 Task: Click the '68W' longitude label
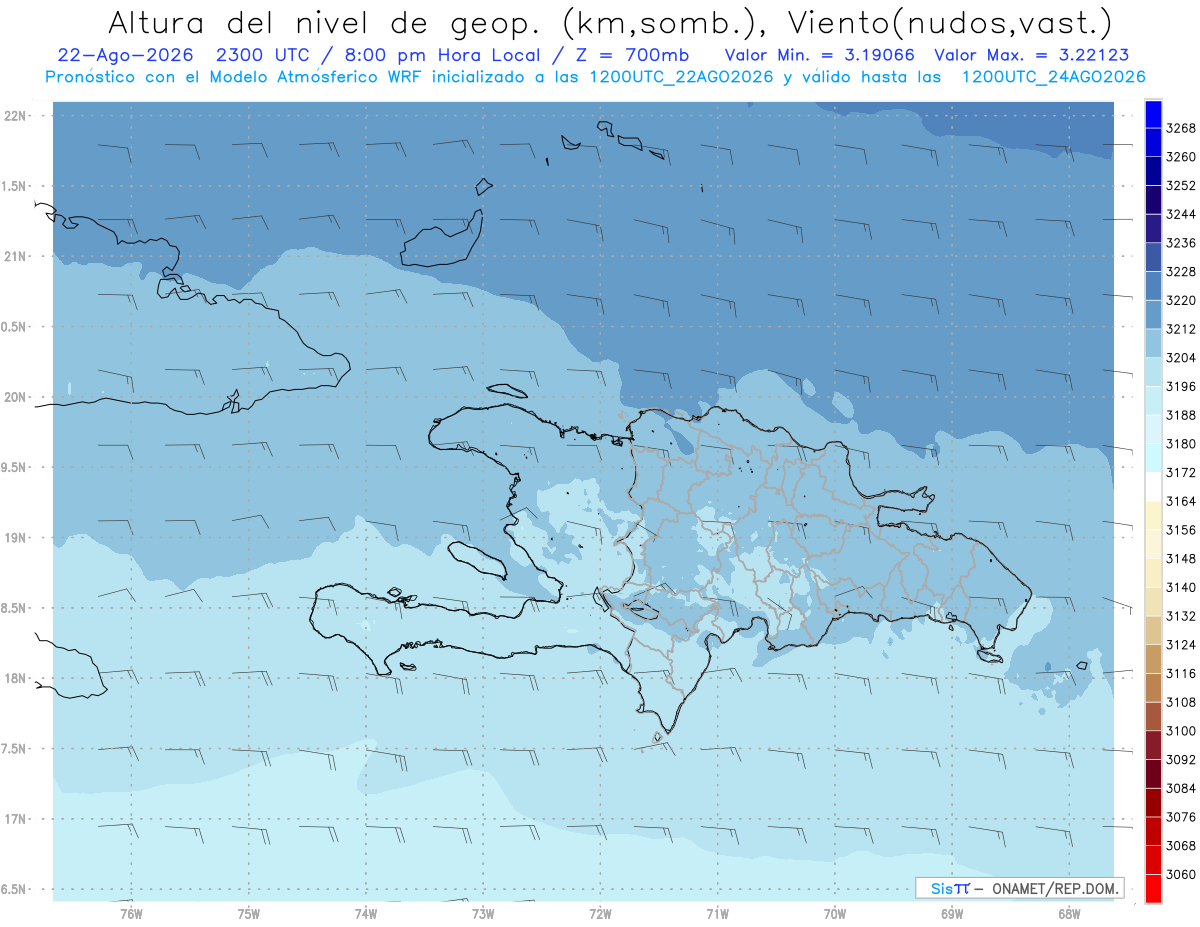1069,913
